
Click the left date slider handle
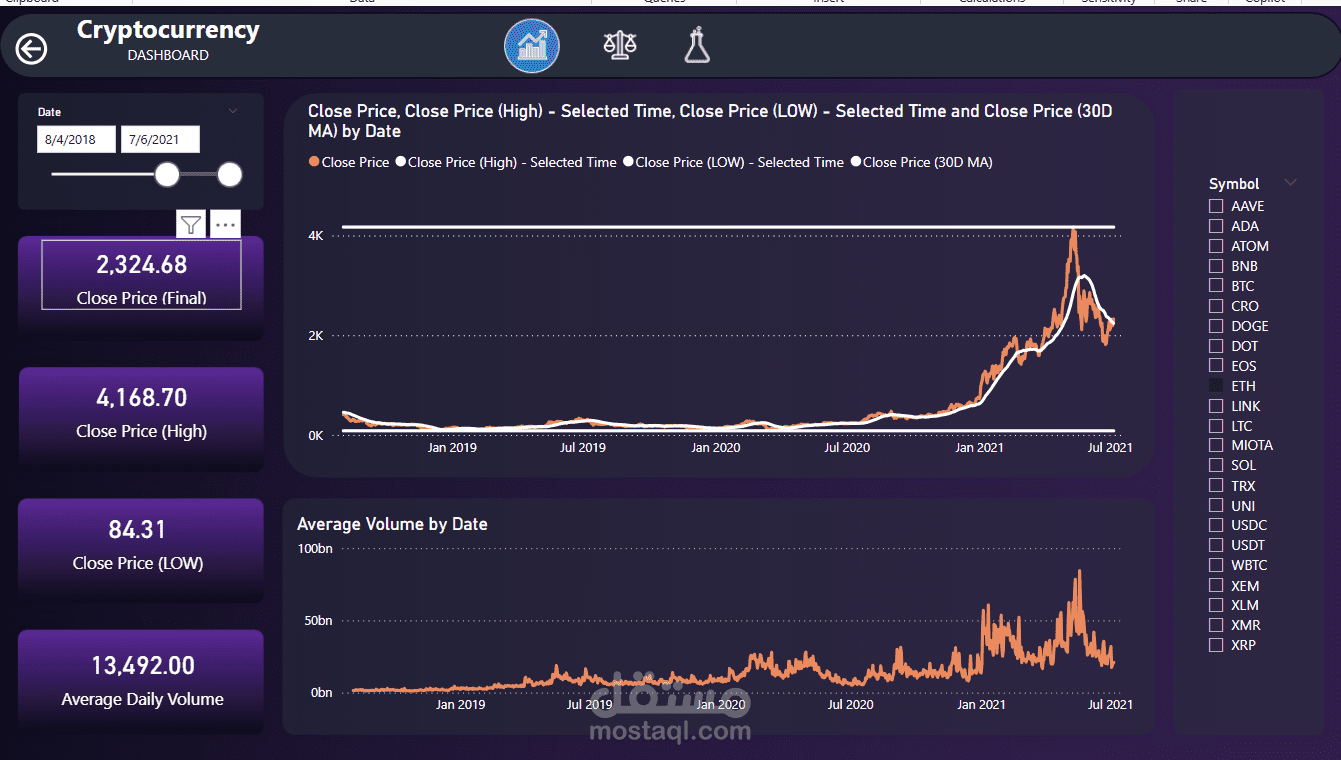[167, 175]
